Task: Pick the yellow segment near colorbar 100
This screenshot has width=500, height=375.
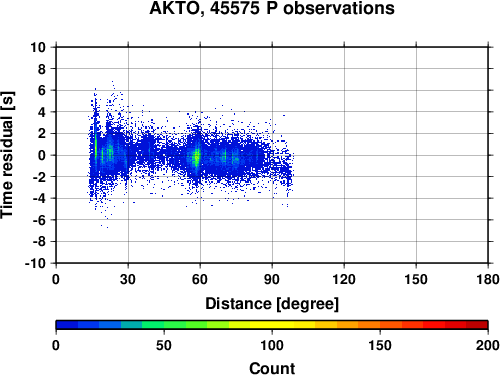Action: [272, 325]
